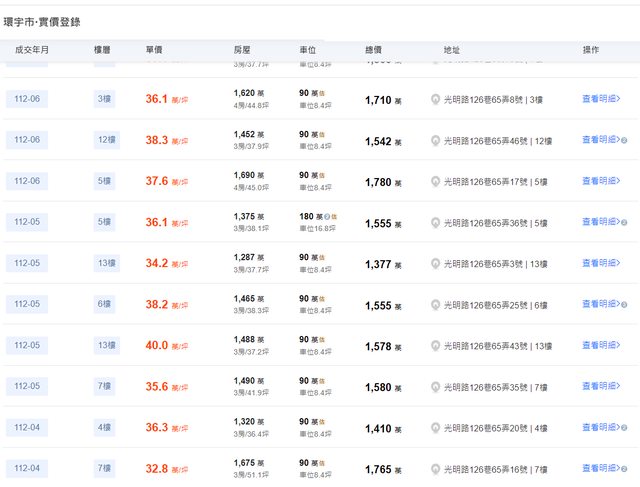The image size is (640, 487).
Task: Click location pin for 65弄3號 13樓
Action: click(x=435, y=264)
